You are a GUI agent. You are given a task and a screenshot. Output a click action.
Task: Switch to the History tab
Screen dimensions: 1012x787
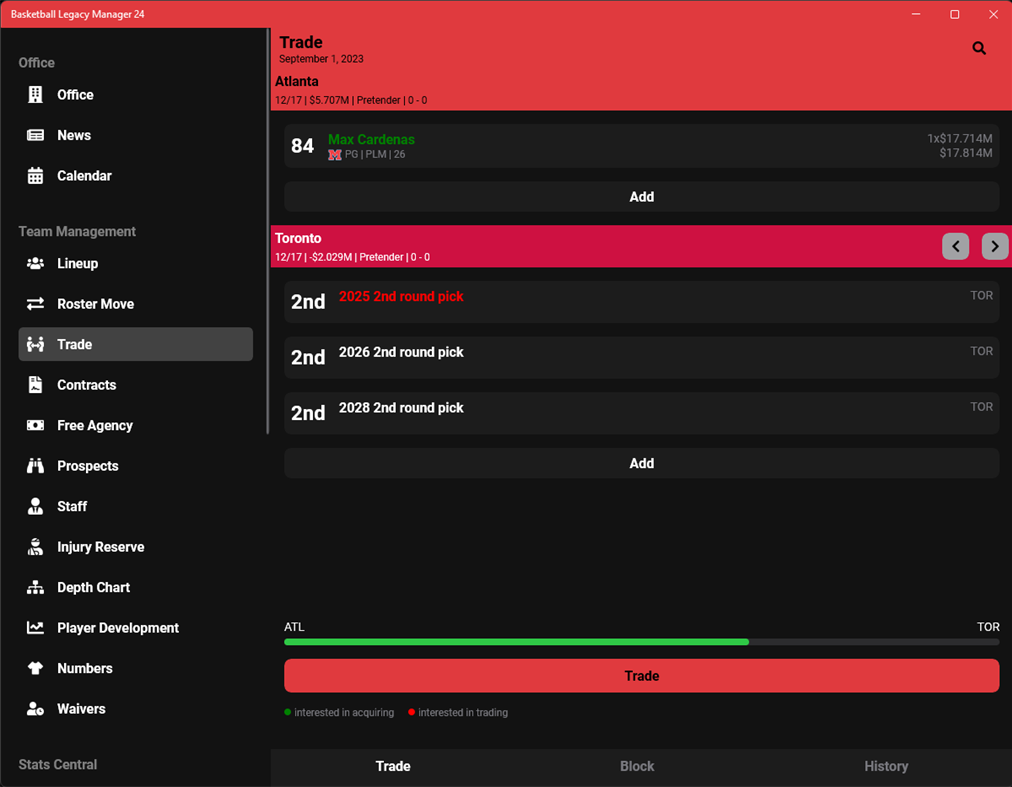pyautogui.click(x=886, y=766)
